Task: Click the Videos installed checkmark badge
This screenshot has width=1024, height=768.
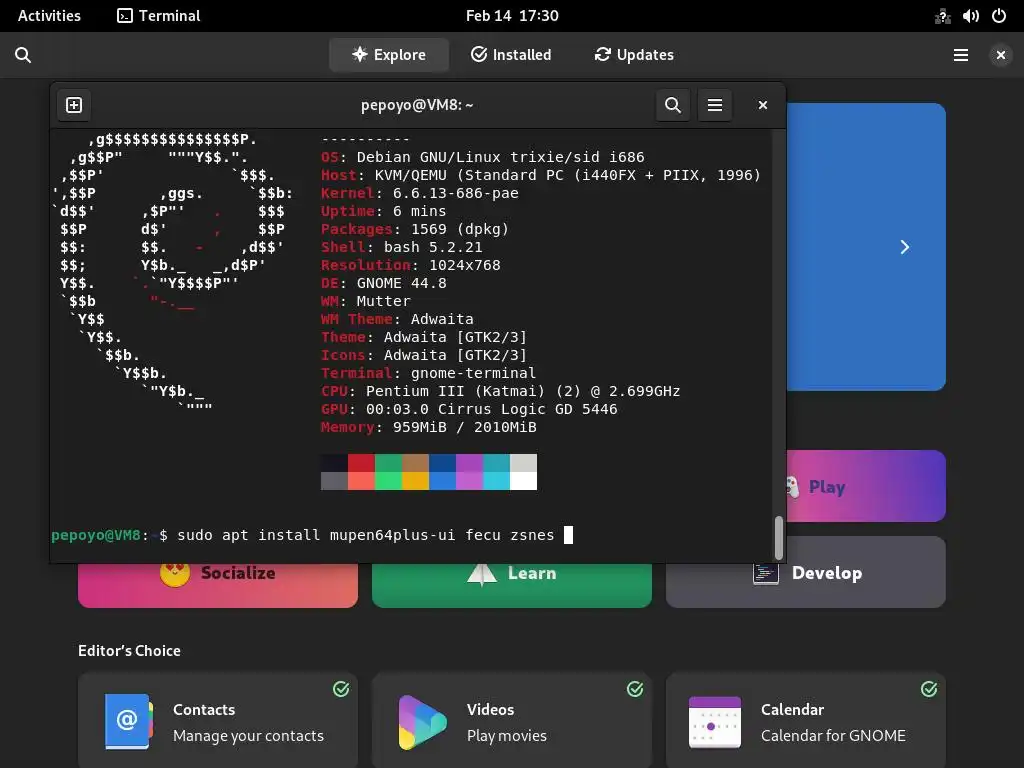Action: pos(635,689)
